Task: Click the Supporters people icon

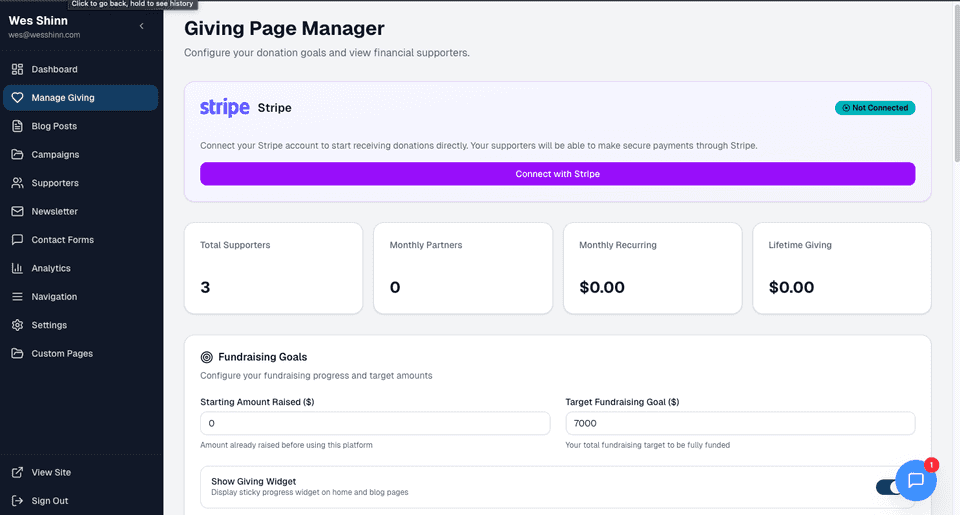Action: point(17,183)
